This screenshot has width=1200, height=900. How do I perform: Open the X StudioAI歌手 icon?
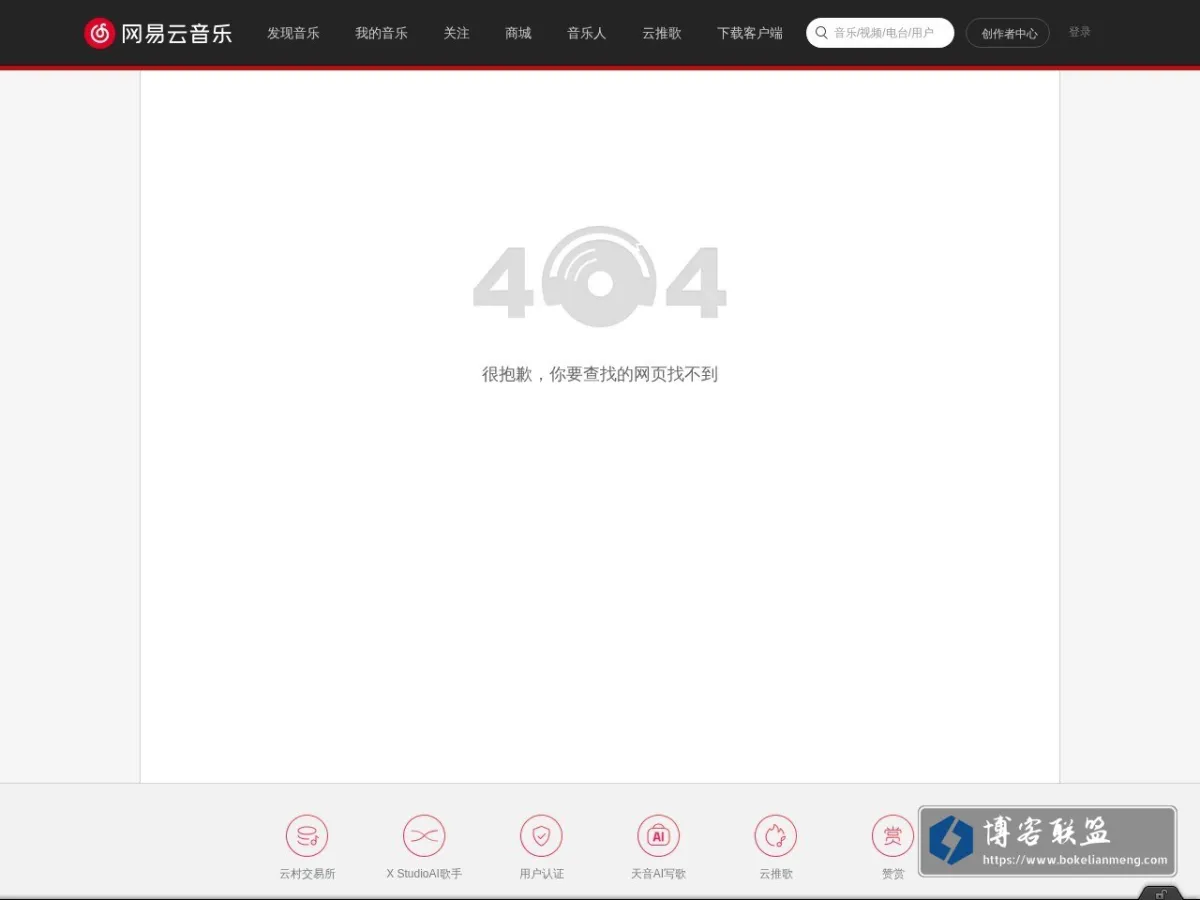pyautogui.click(x=424, y=836)
